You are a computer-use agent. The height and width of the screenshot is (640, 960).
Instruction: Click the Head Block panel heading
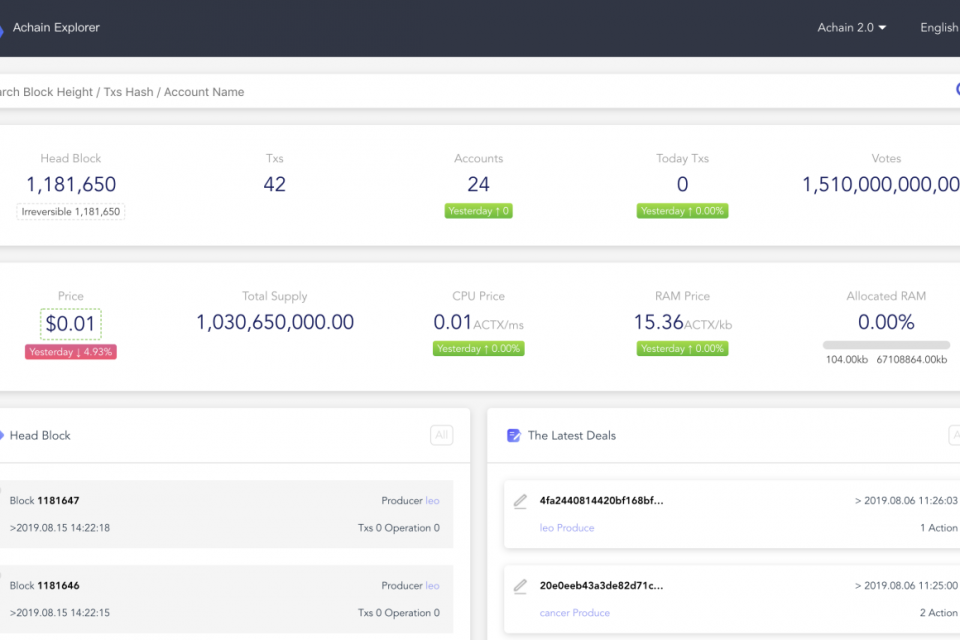[x=40, y=435]
